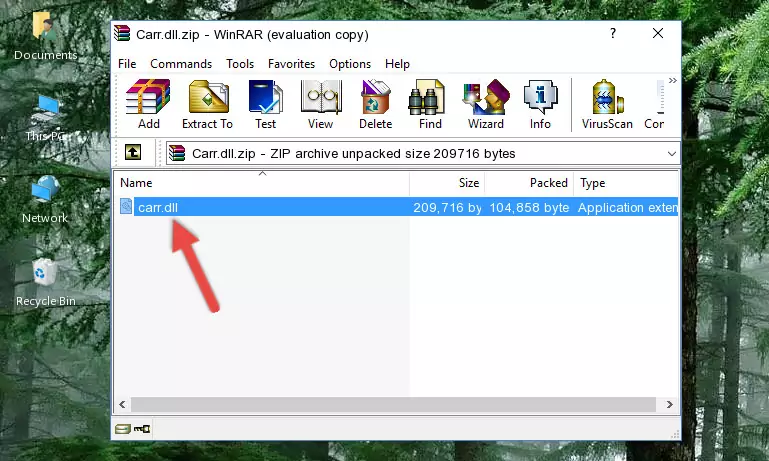This screenshot has width=769, height=461.
Task: Click the carr.dll file icon
Action: point(126,206)
